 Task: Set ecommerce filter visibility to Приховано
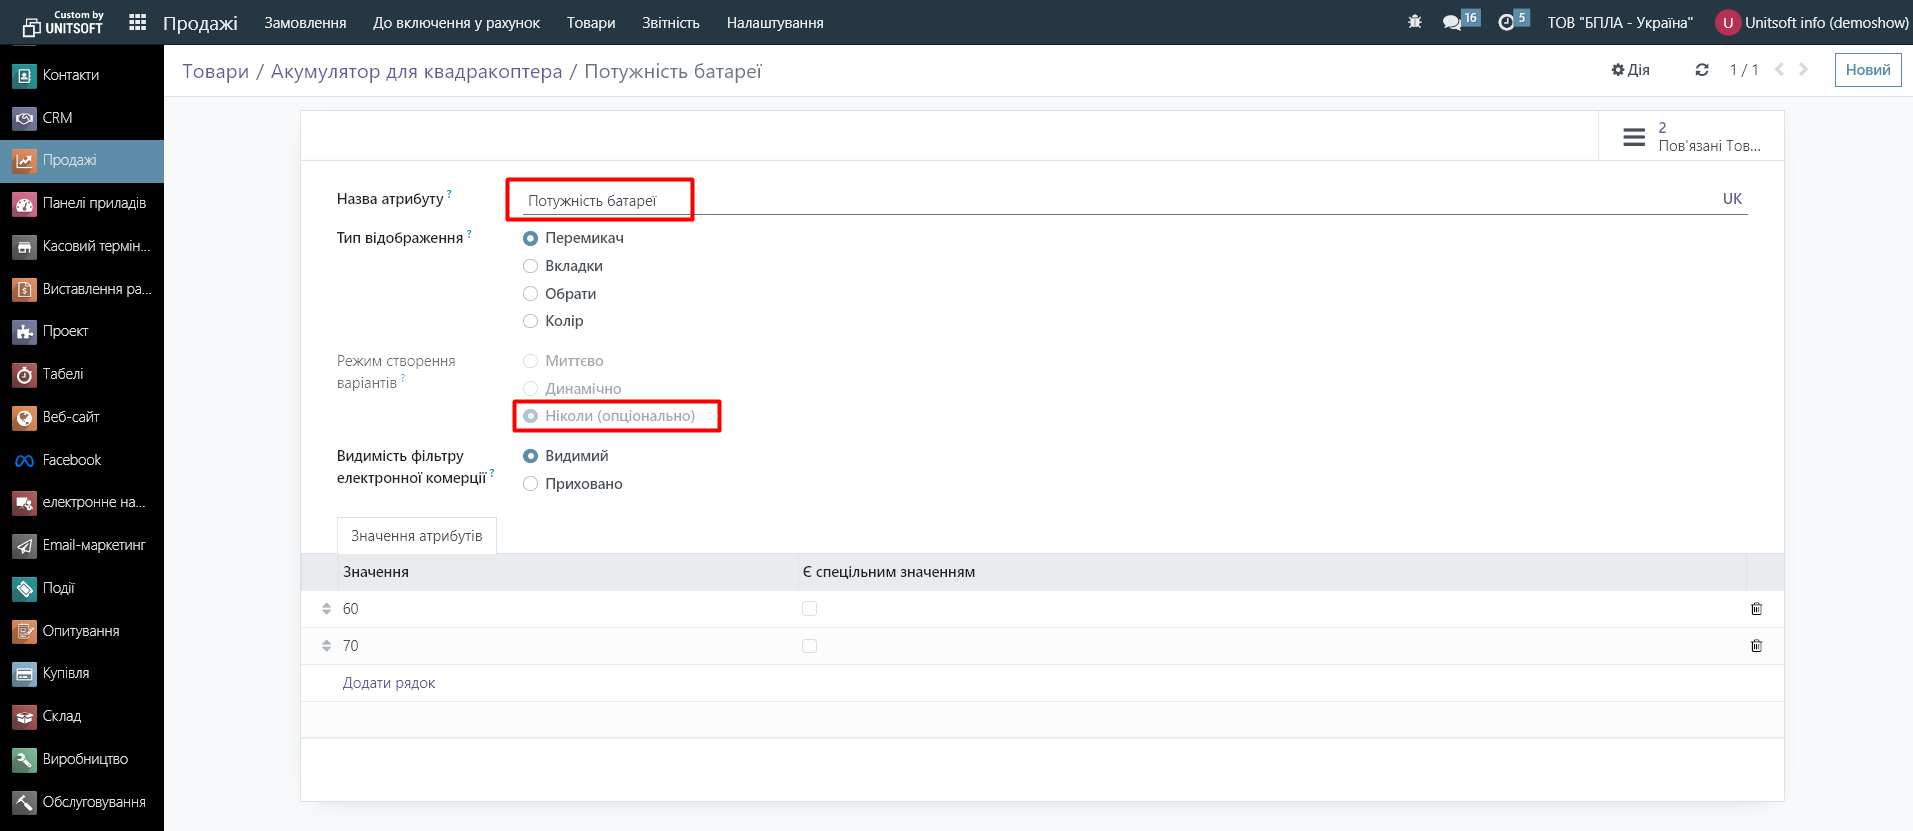(x=531, y=484)
